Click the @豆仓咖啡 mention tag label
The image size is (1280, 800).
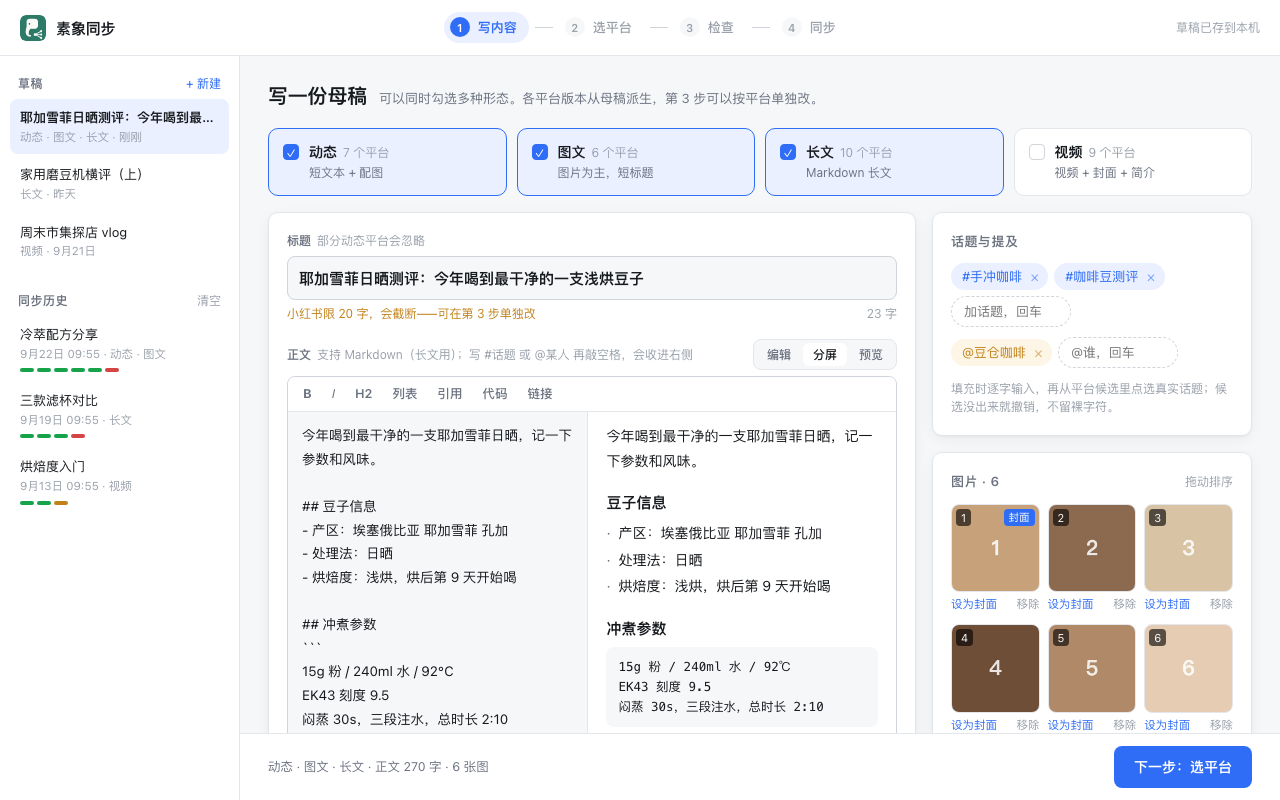[993, 353]
